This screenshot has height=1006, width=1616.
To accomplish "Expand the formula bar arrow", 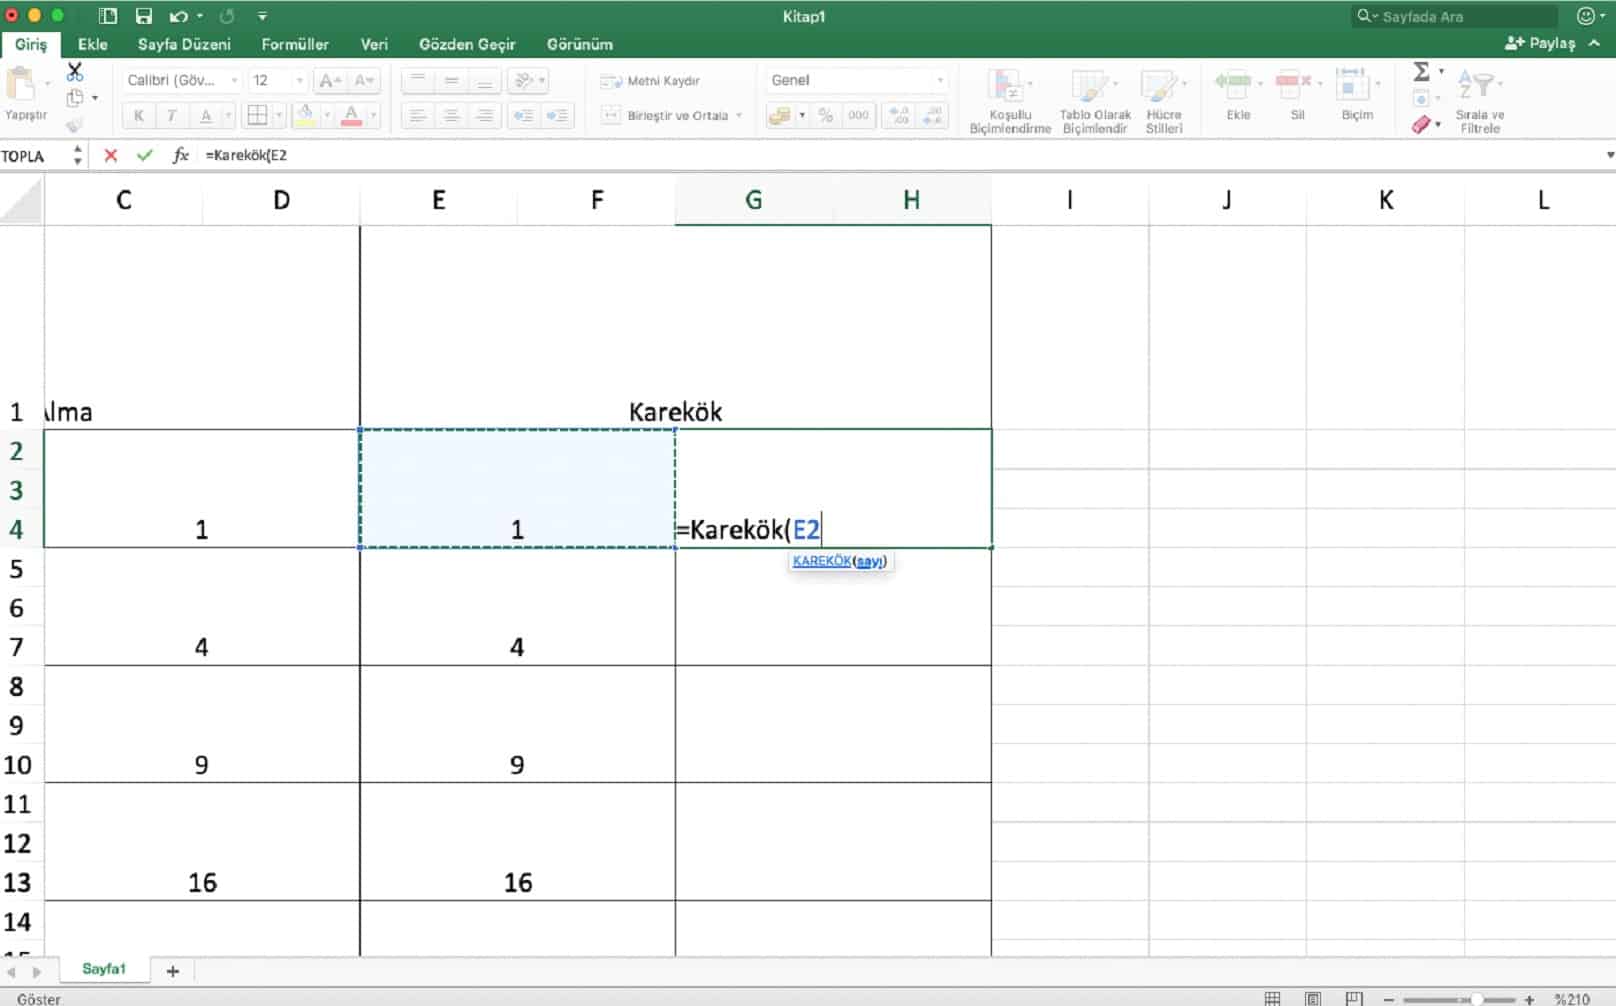I will click(x=1609, y=155).
